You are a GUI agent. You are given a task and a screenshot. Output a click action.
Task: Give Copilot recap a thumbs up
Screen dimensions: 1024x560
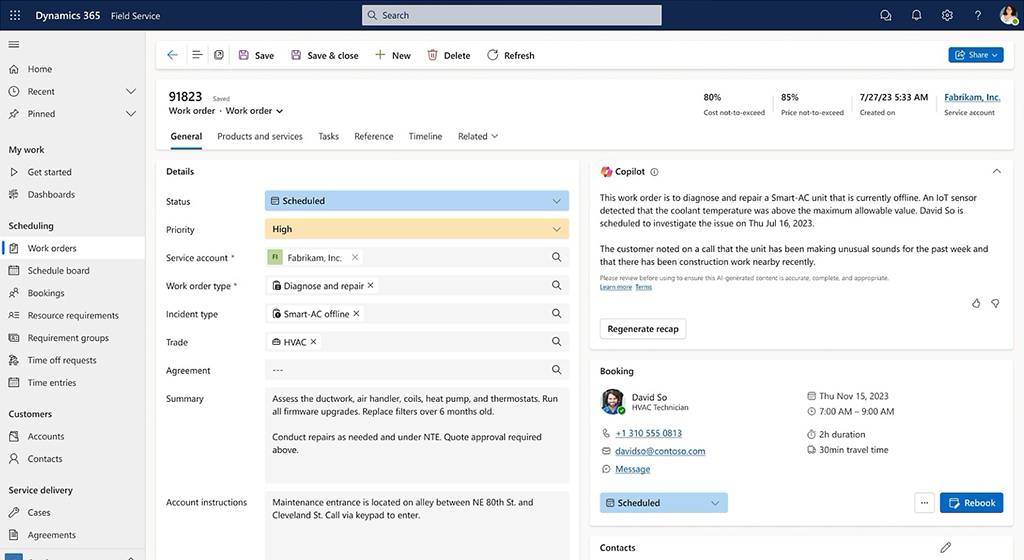(976, 303)
